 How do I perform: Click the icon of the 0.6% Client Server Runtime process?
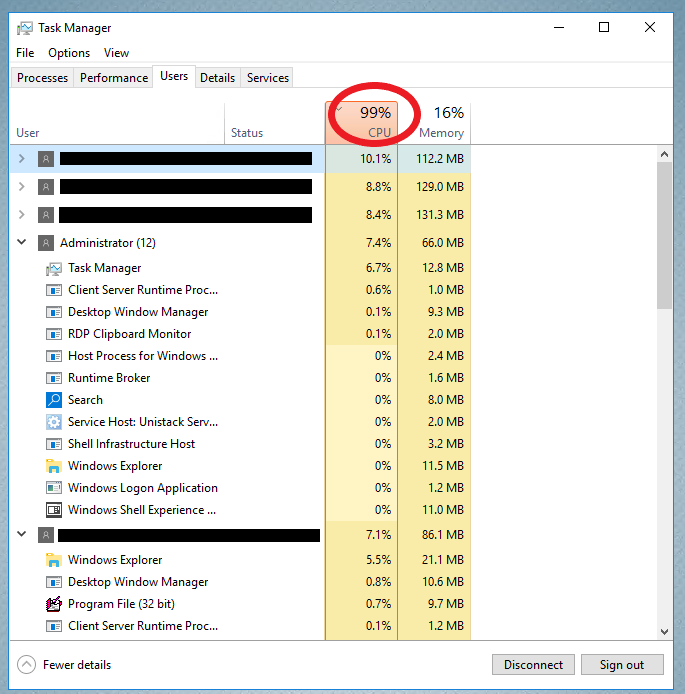click(54, 290)
